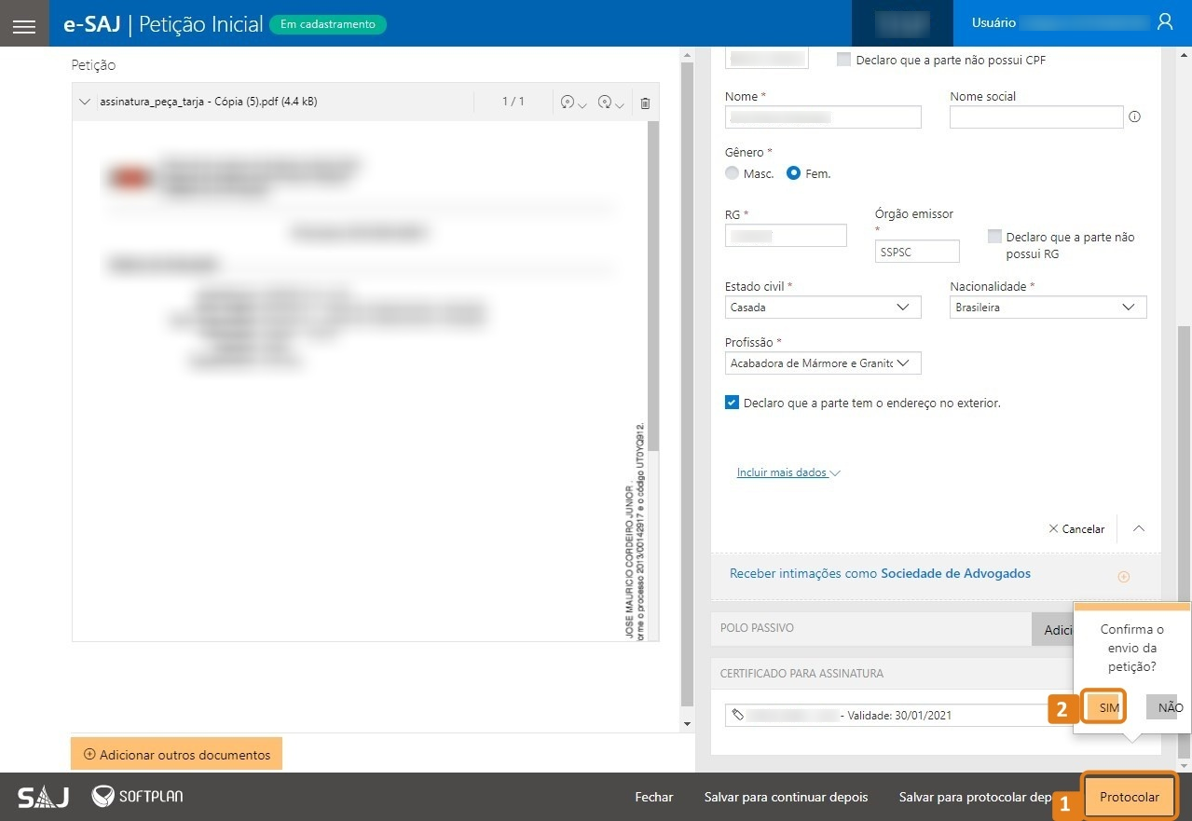Check 'parte não possui CPF' box
This screenshot has width=1192, height=821.
click(x=844, y=60)
